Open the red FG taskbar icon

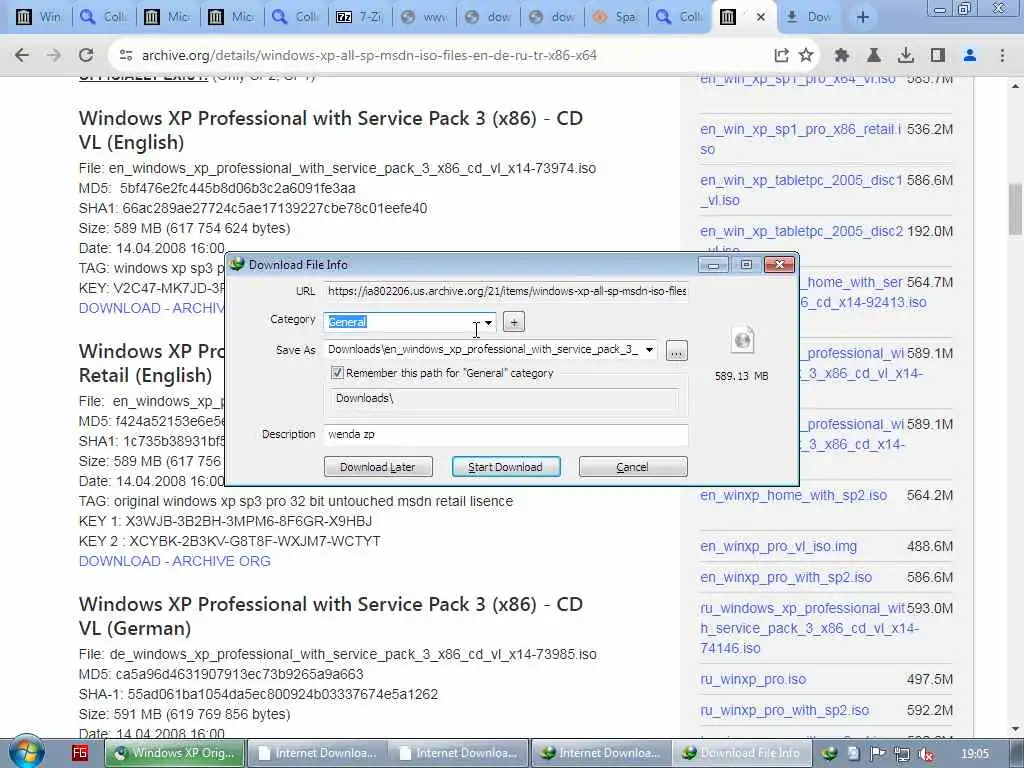80,753
